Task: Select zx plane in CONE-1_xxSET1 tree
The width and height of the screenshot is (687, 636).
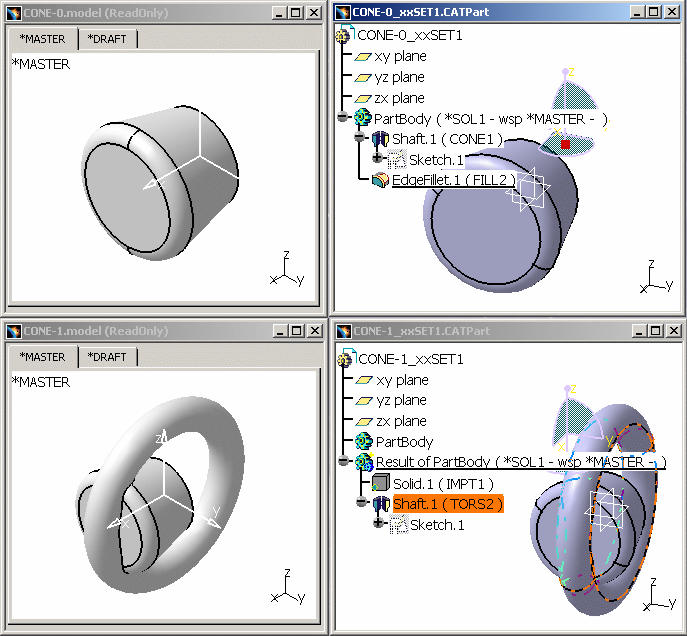Action: pyautogui.click(x=400, y=421)
